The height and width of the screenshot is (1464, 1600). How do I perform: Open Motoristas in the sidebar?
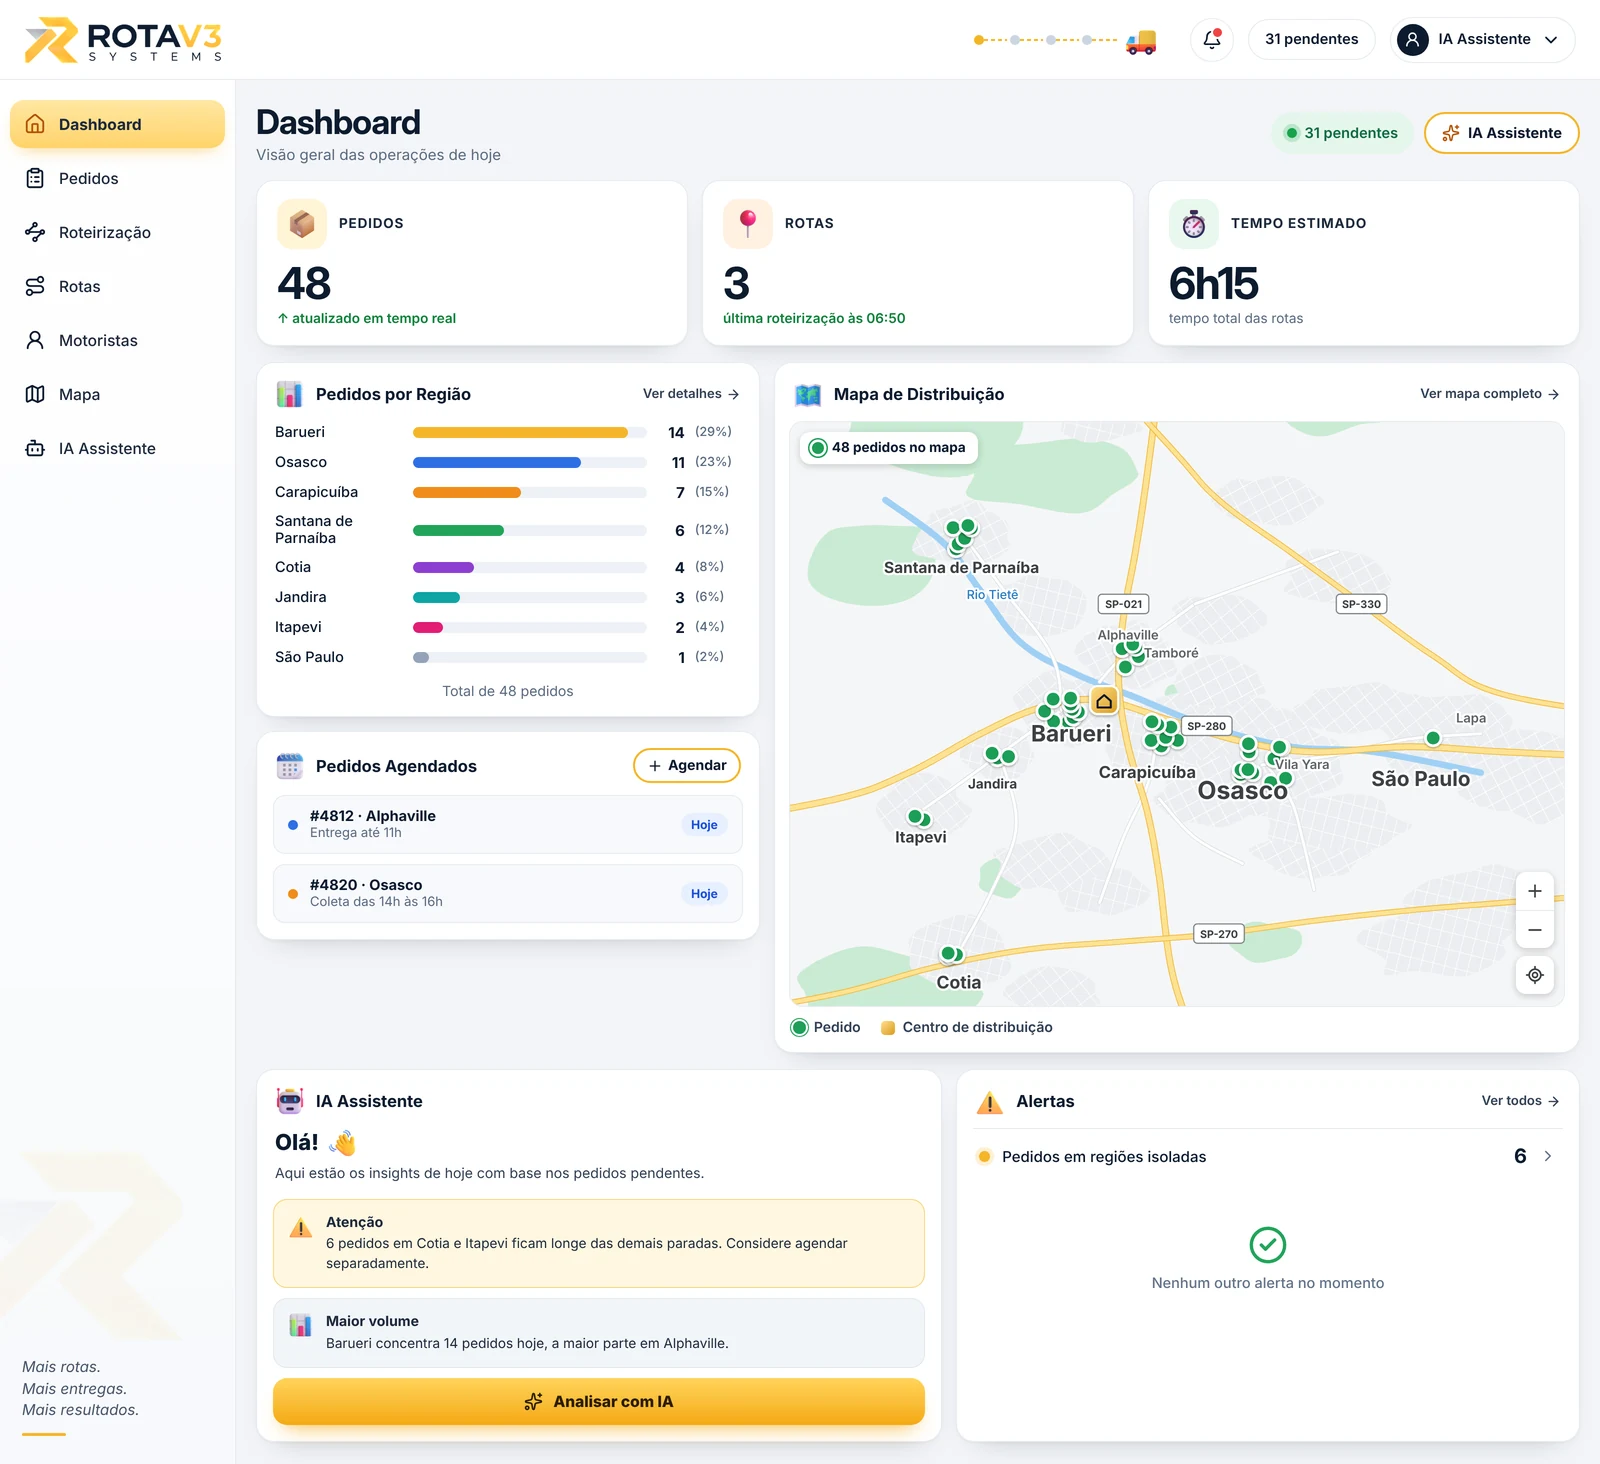click(x=117, y=340)
